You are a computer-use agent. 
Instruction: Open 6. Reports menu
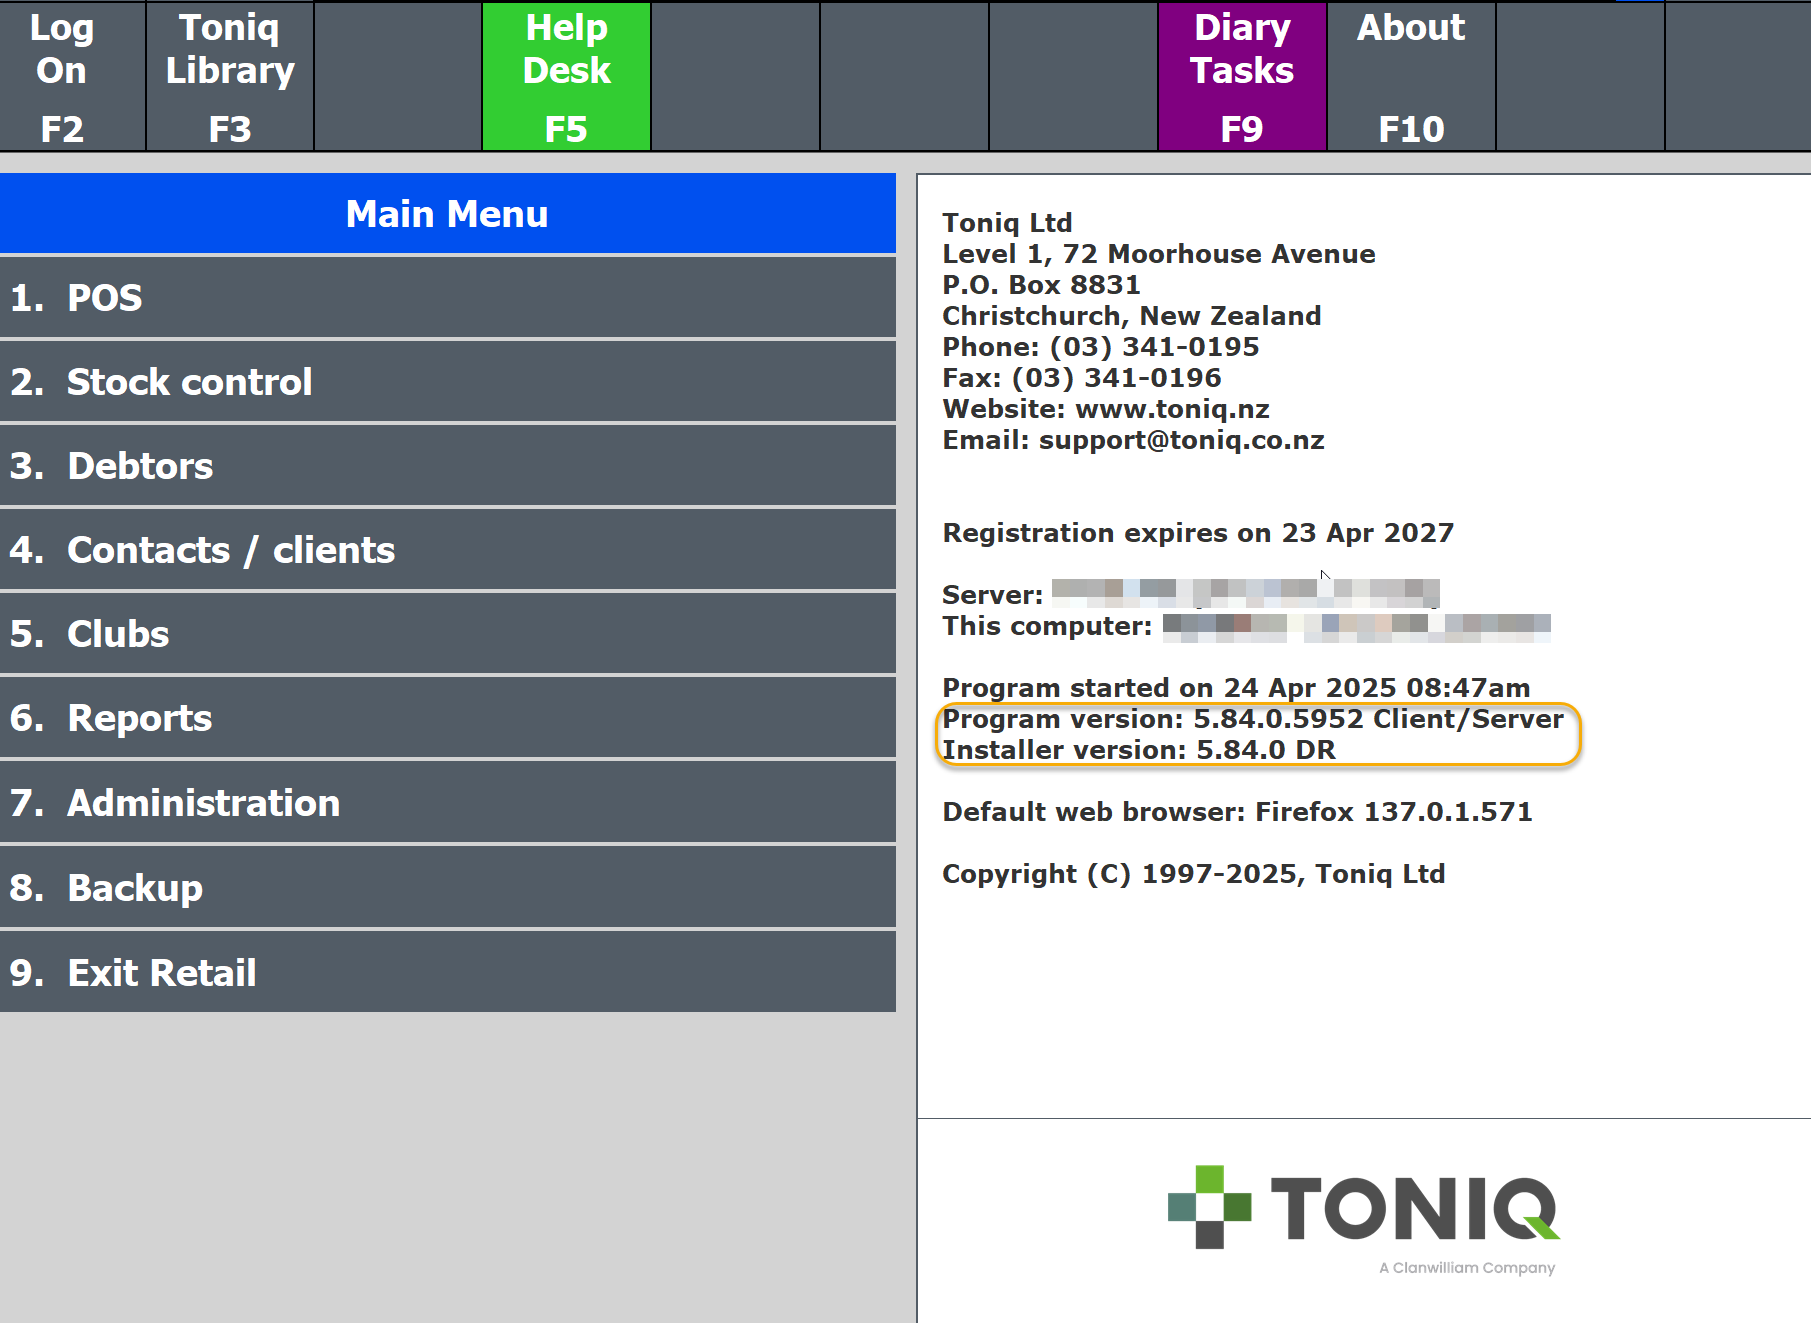(x=447, y=718)
